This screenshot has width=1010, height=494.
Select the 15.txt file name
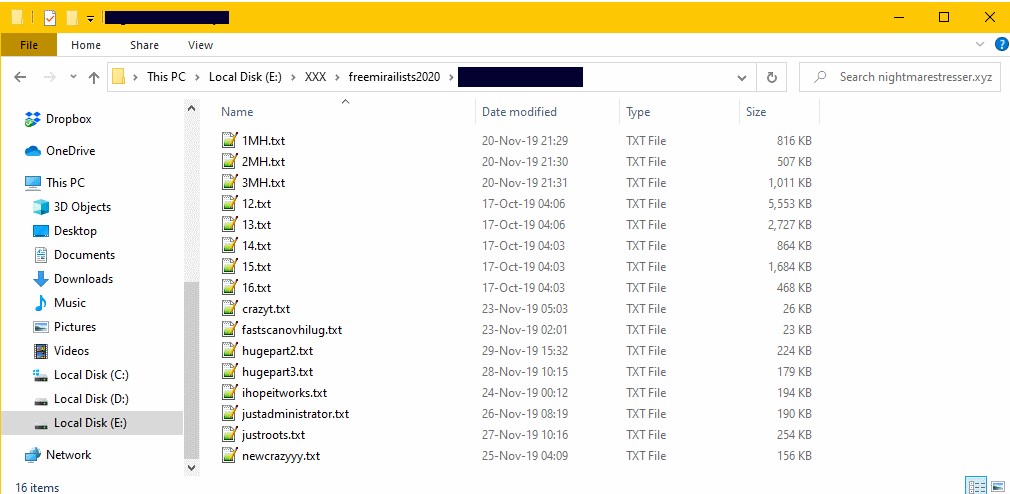tap(256, 267)
